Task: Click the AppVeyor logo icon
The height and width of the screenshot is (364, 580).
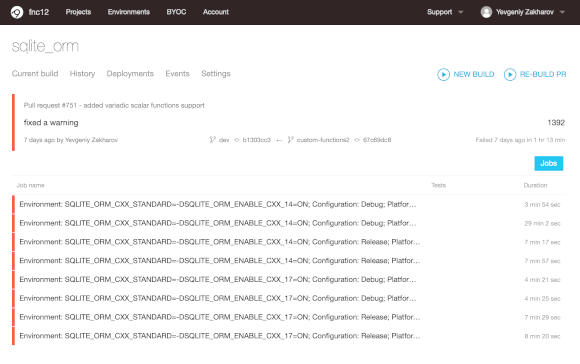Action: [17, 12]
